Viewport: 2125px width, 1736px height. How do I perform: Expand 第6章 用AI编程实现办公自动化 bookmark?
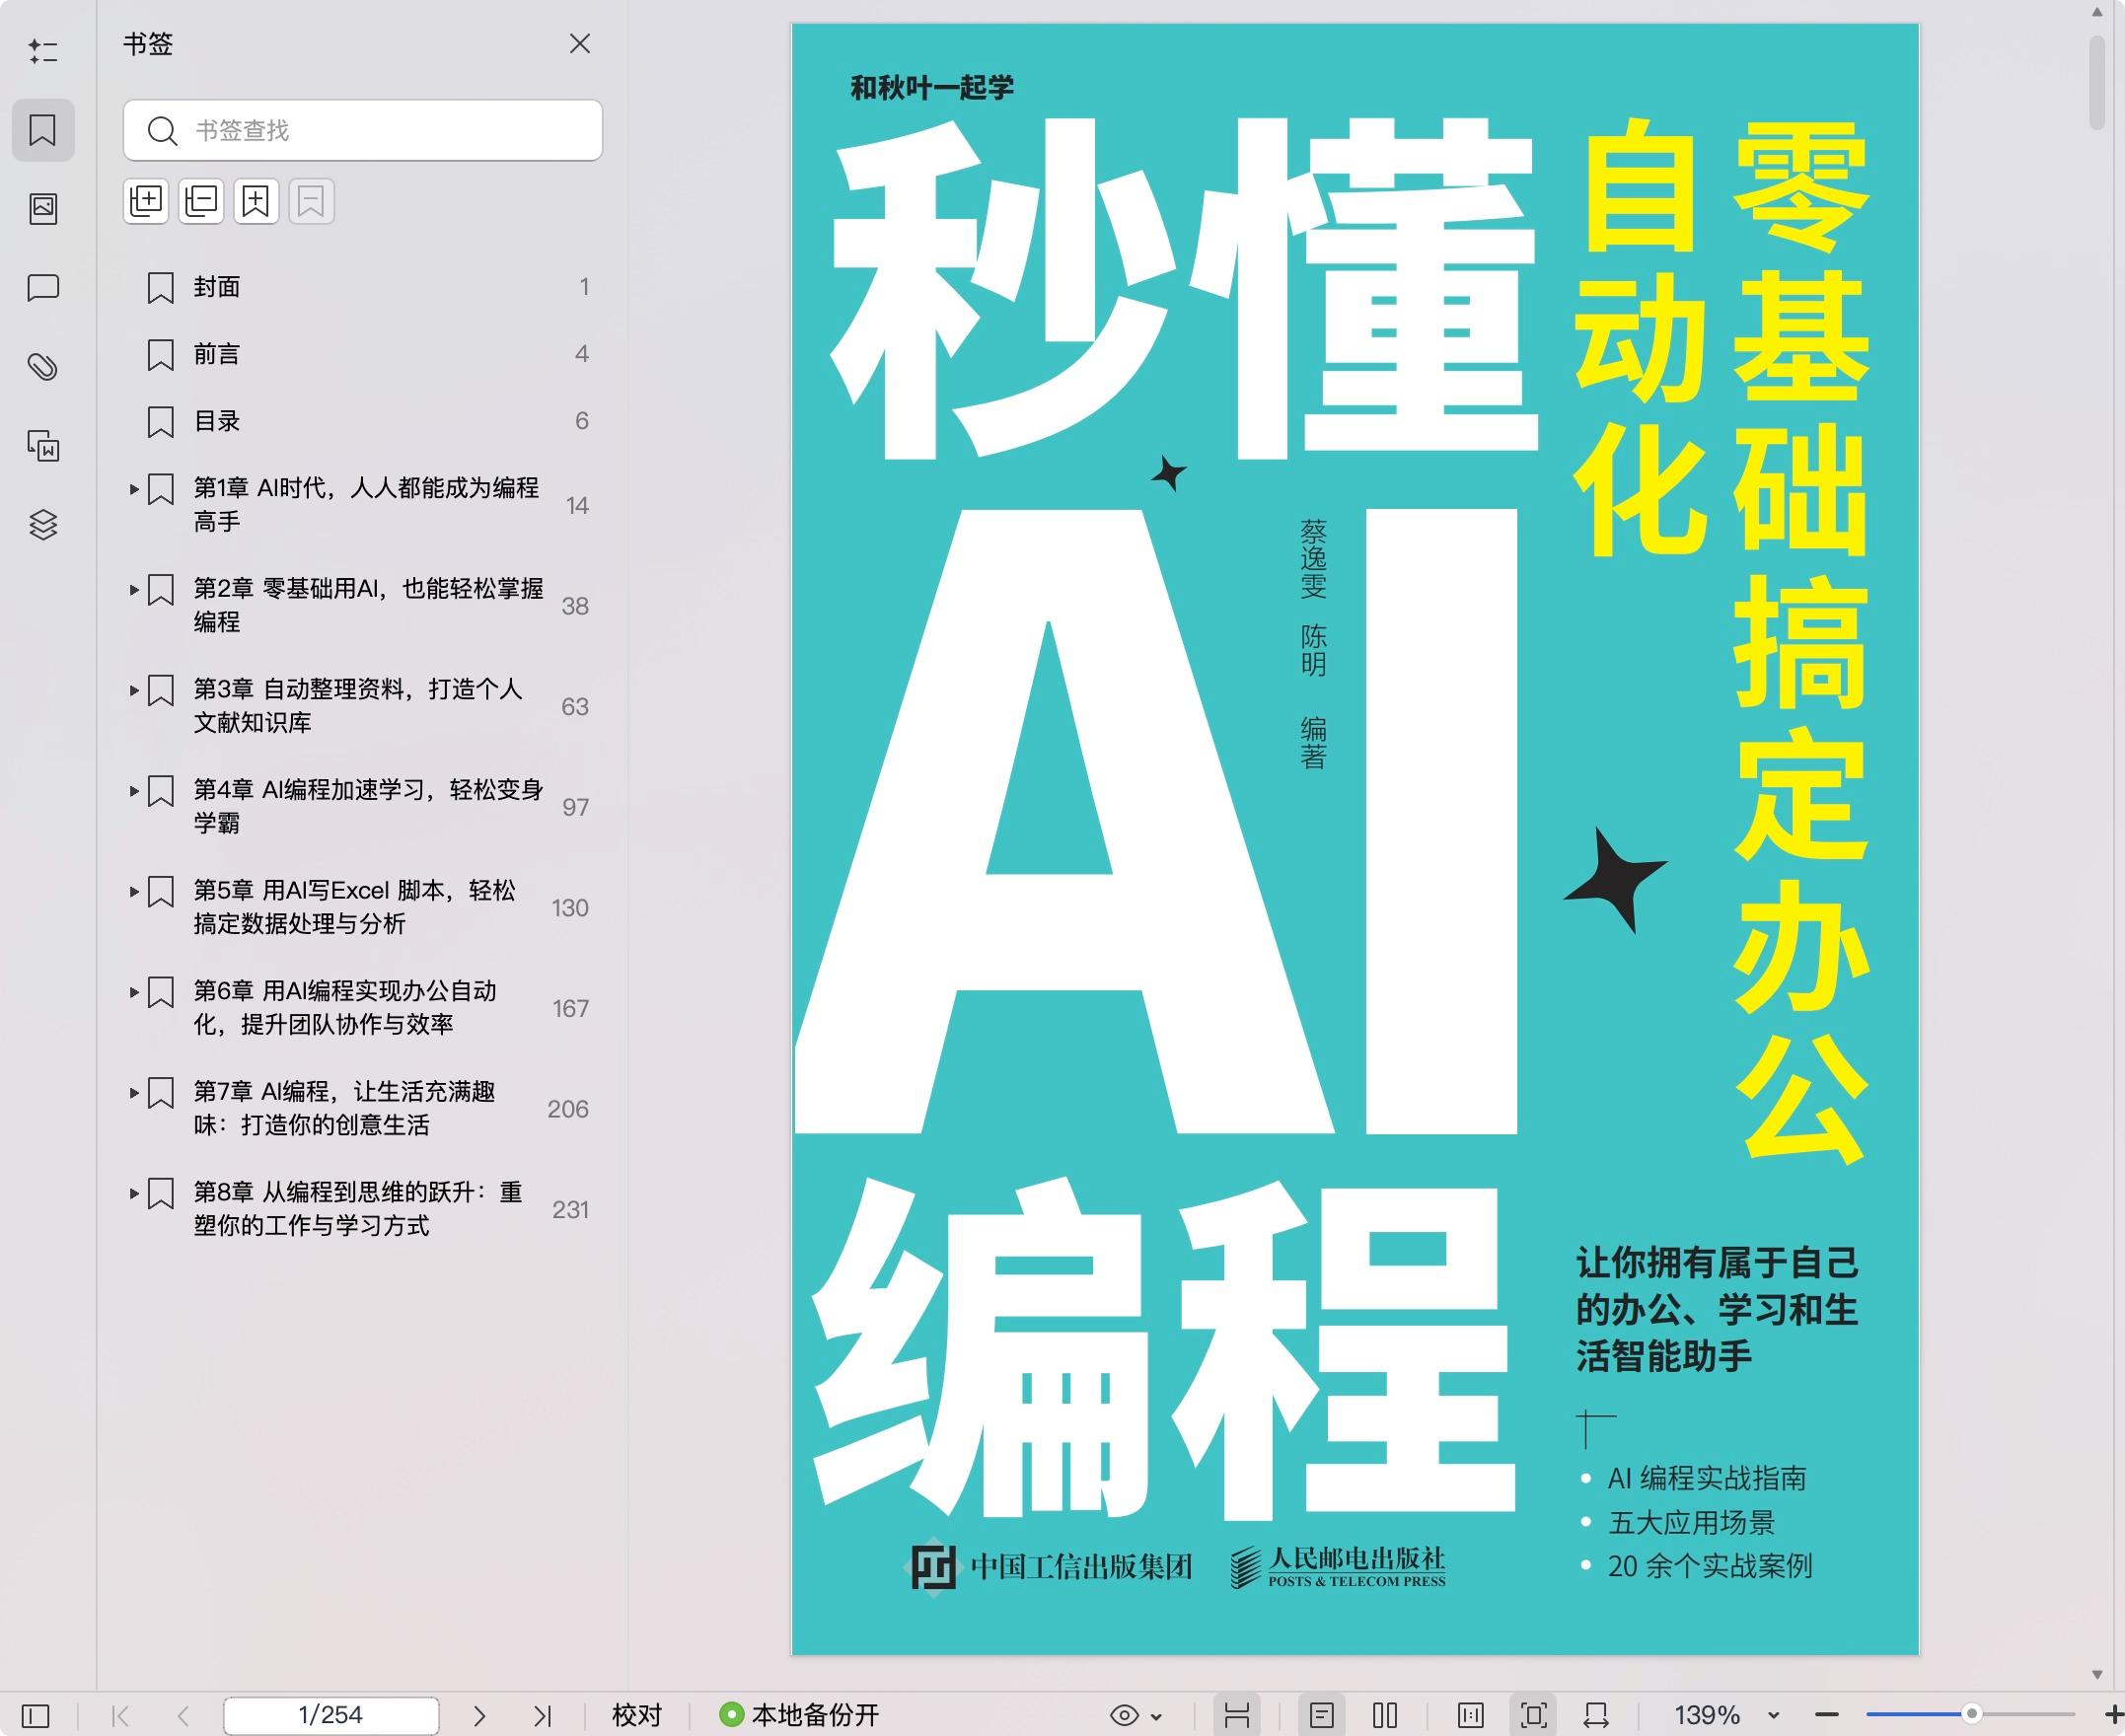tap(134, 992)
